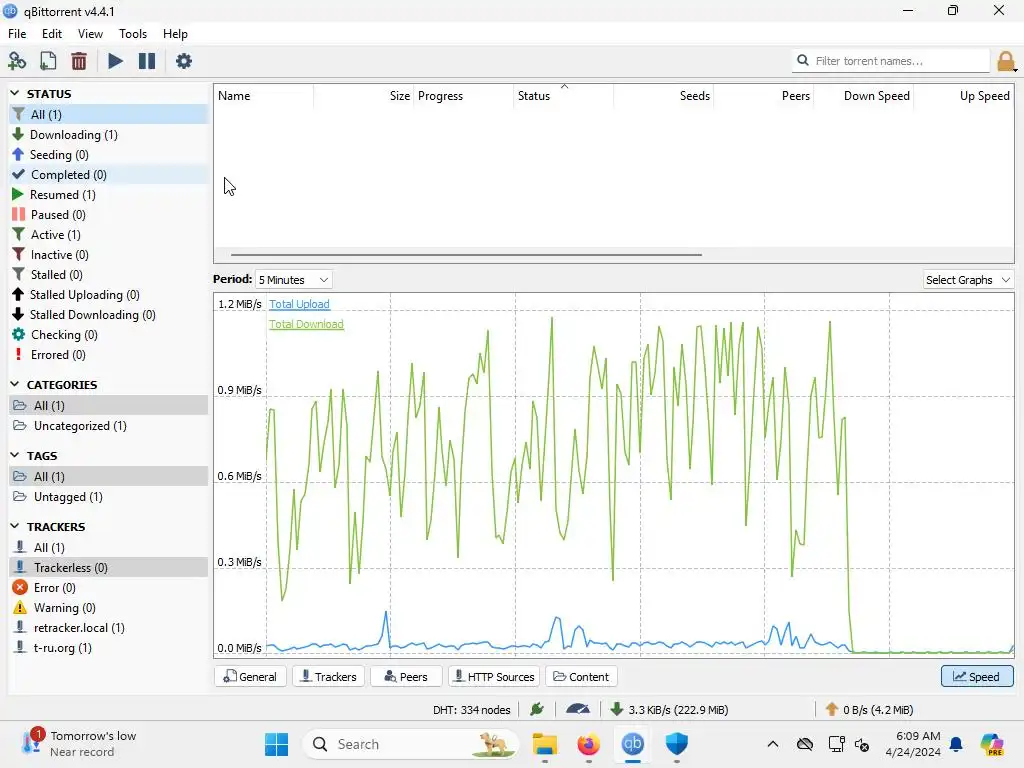The width and height of the screenshot is (1024, 768).
Task: Collapse the CATEGORIES section
Action: pos(15,384)
